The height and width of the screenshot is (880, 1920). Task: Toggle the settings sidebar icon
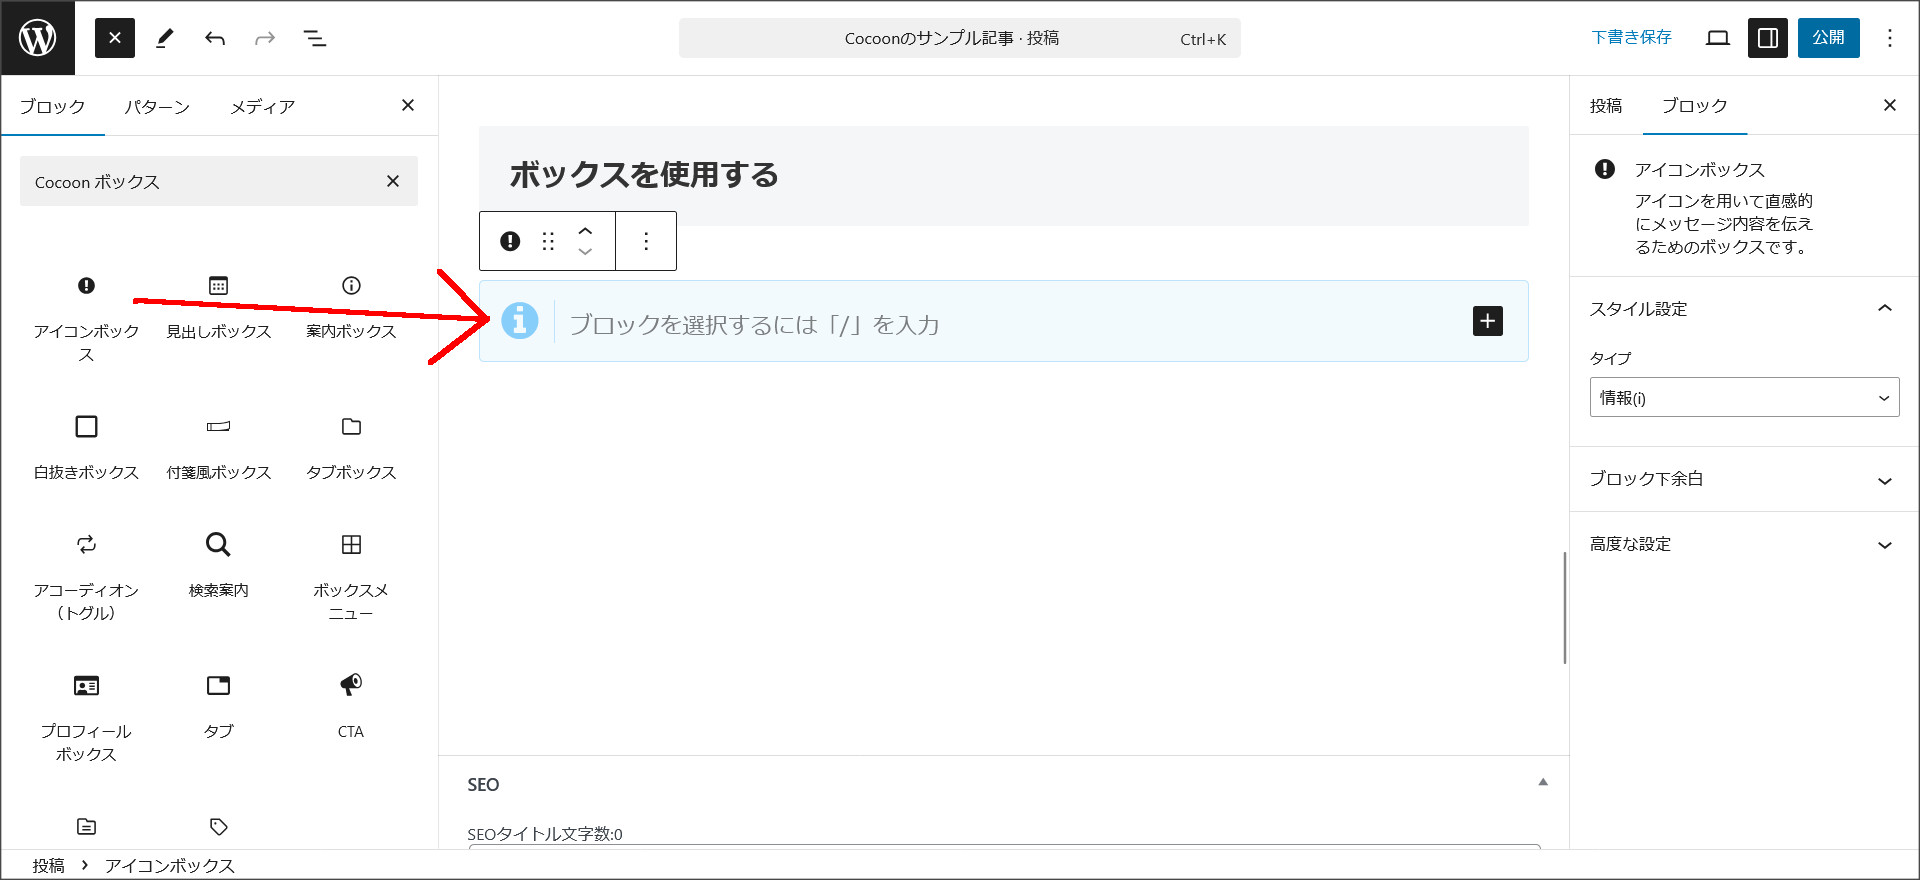1768,38
